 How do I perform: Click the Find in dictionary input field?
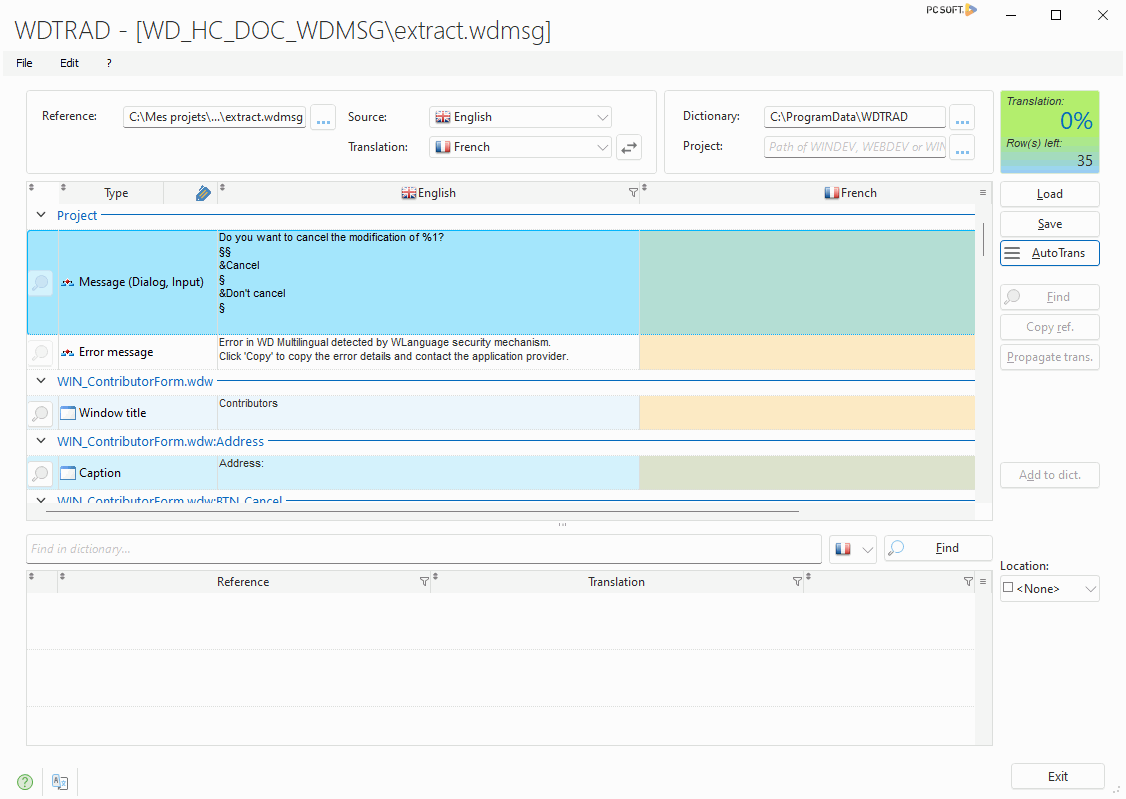pos(424,549)
